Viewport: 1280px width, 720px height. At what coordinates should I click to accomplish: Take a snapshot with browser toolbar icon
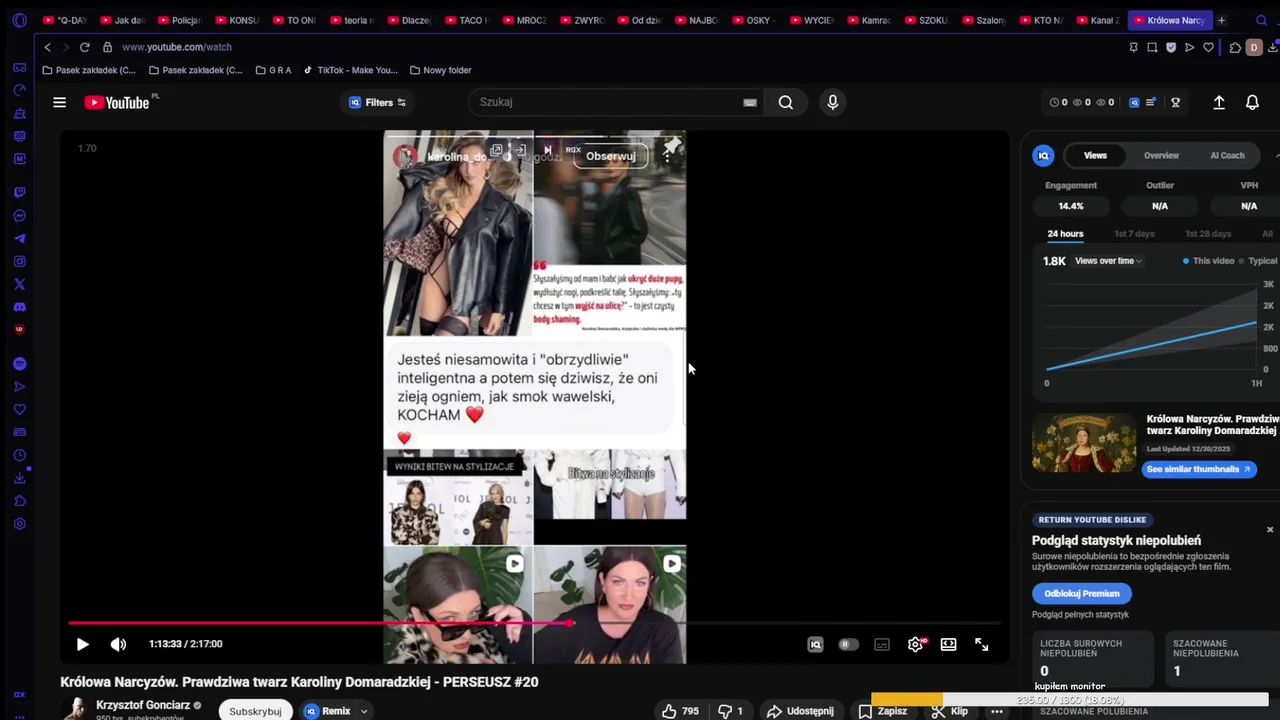1152,47
